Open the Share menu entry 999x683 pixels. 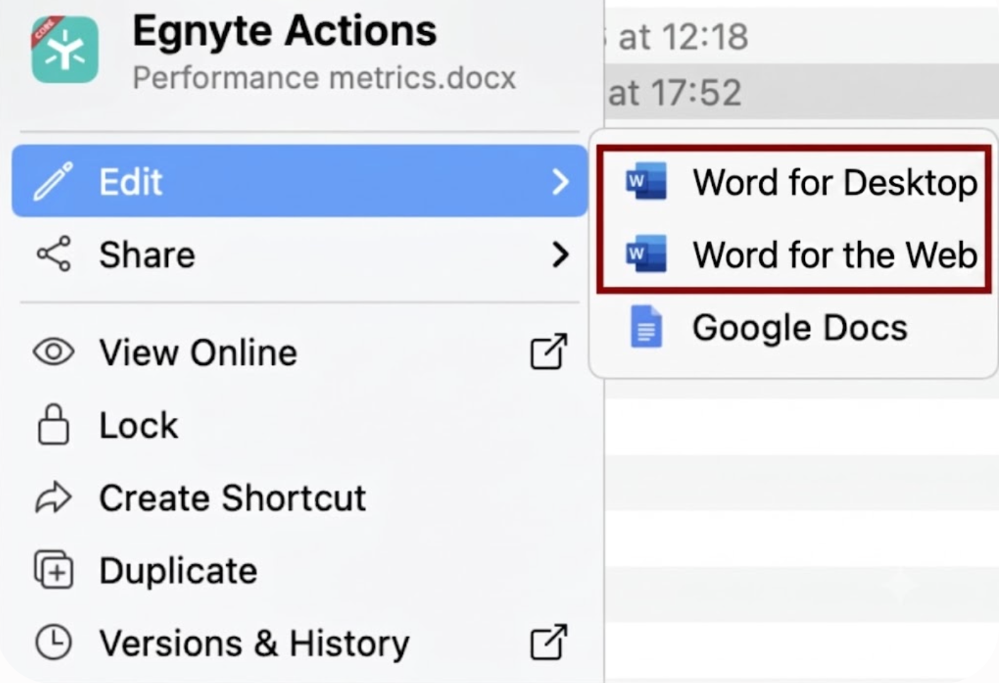click(x=299, y=254)
